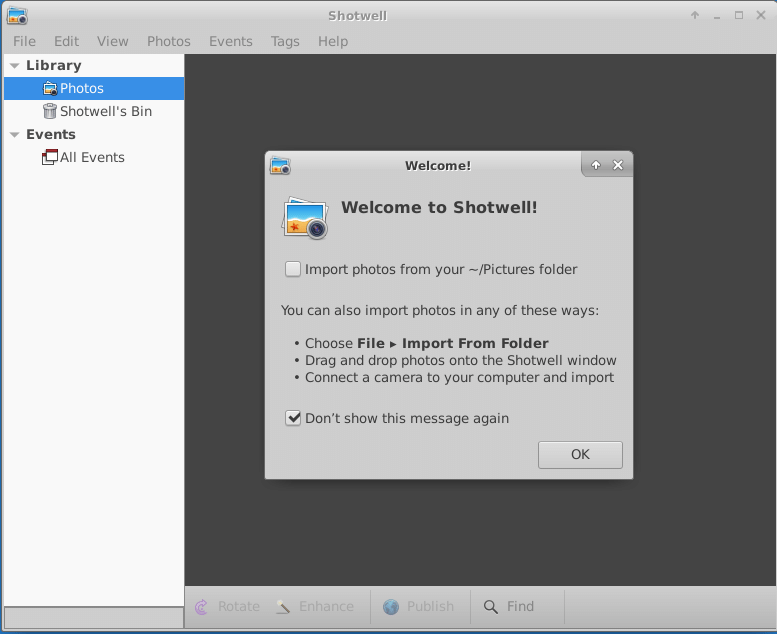Open the File menu

pos(24,41)
